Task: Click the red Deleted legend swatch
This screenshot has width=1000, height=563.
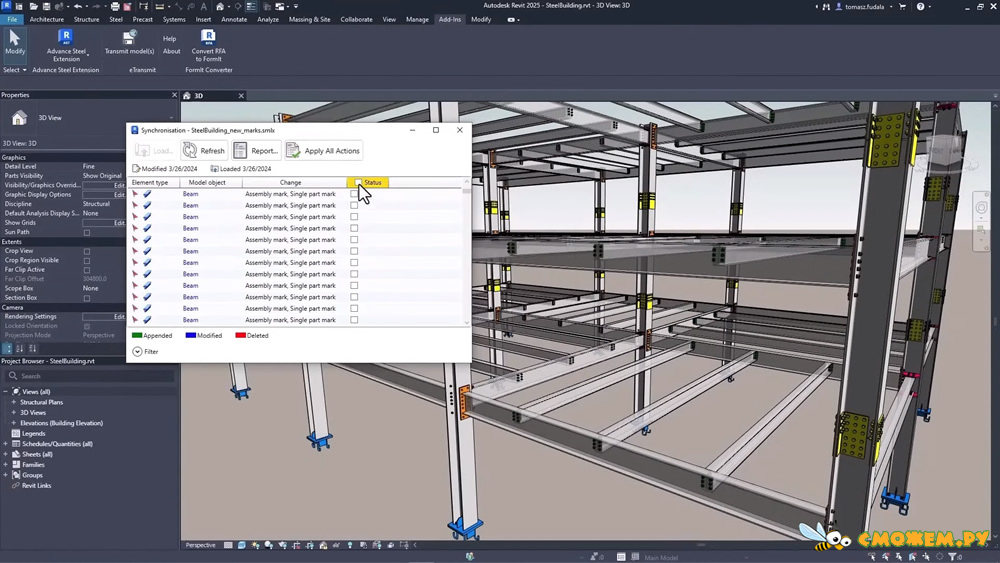Action: (x=240, y=335)
